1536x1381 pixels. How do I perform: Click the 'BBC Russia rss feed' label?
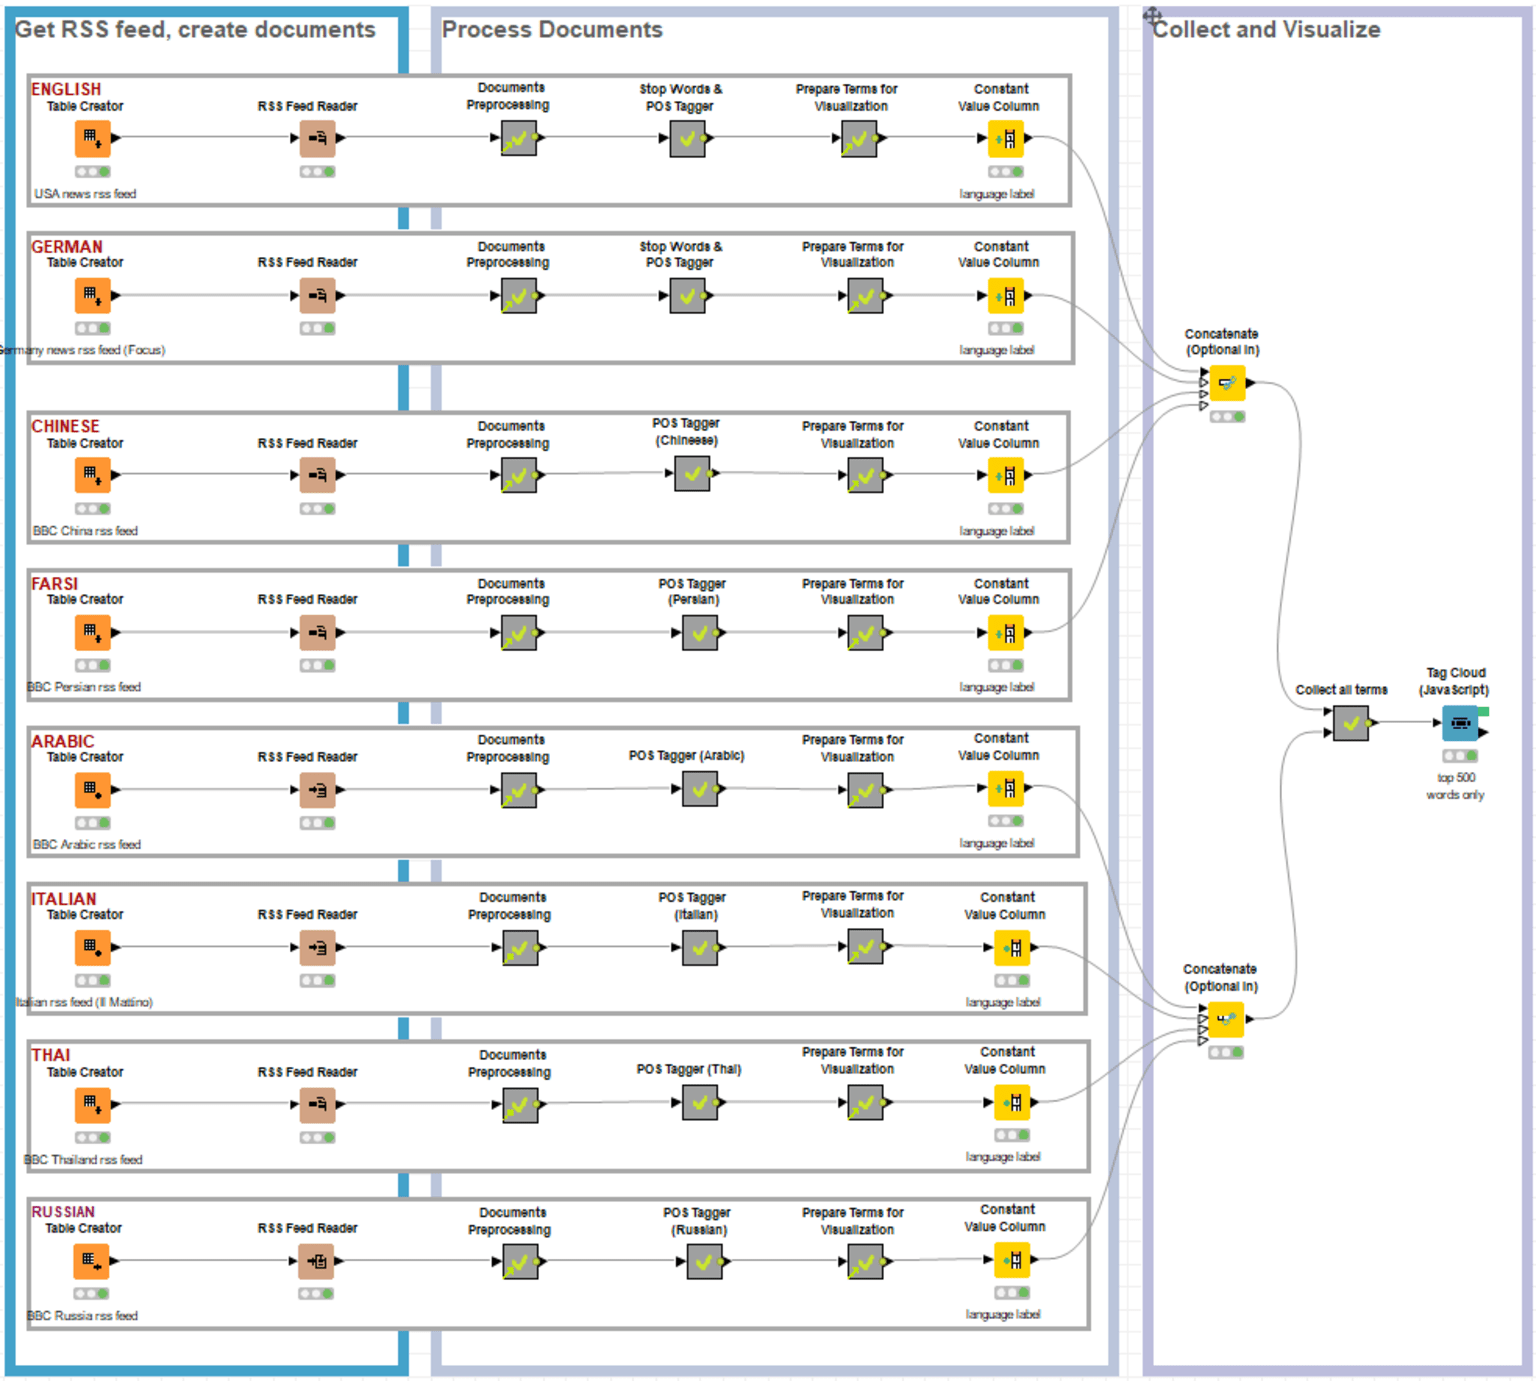pyautogui.click(x=83, y=1316)
